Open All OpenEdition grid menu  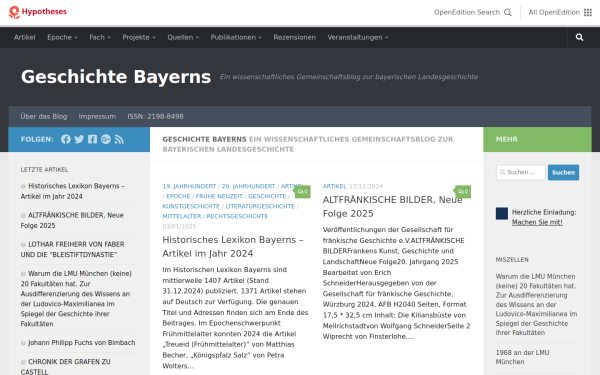pos(588,12)
